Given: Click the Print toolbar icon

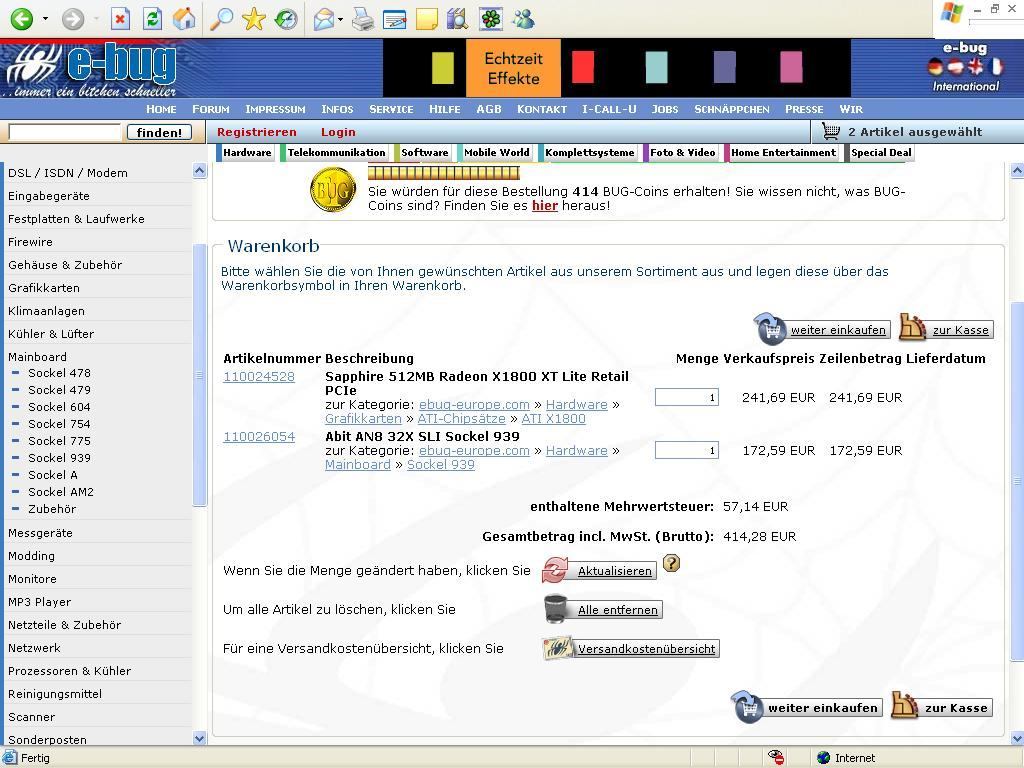Looking at the screenshot, I should (362, 20).
